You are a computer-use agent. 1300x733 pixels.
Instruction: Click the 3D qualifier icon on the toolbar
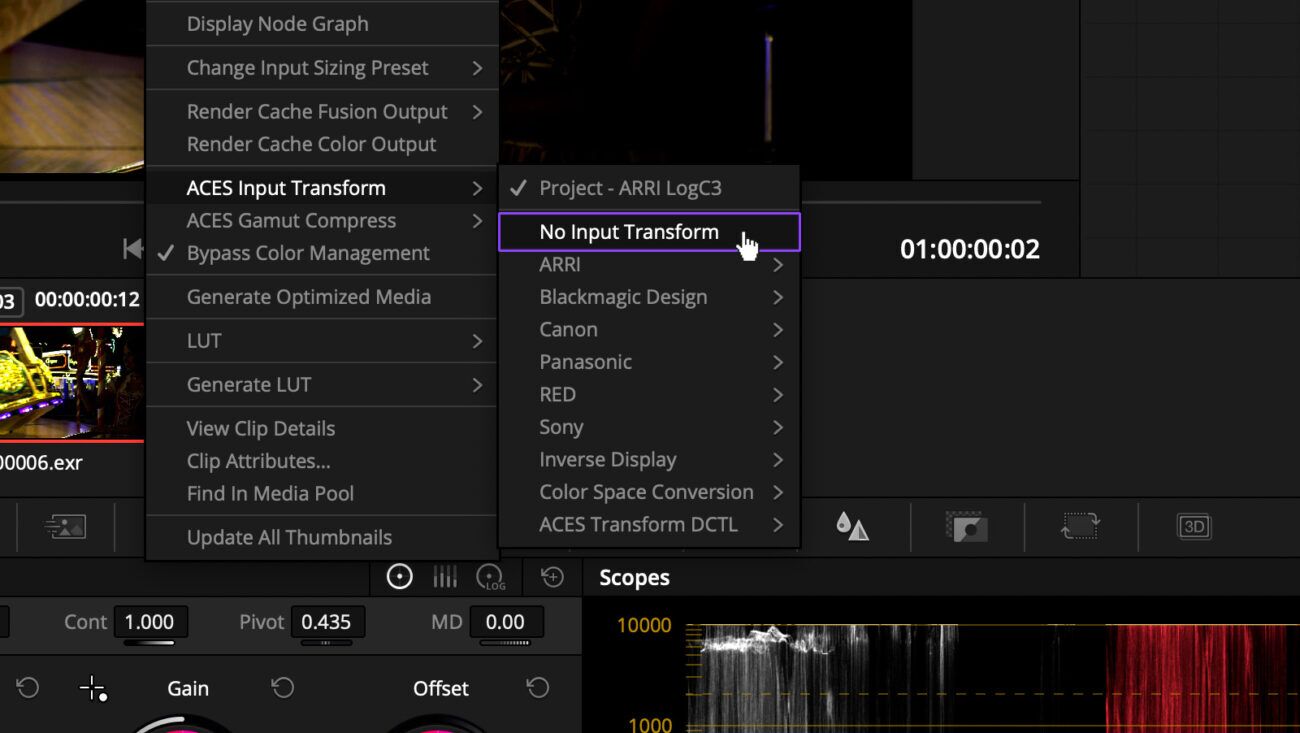[x=1194, y=526]
